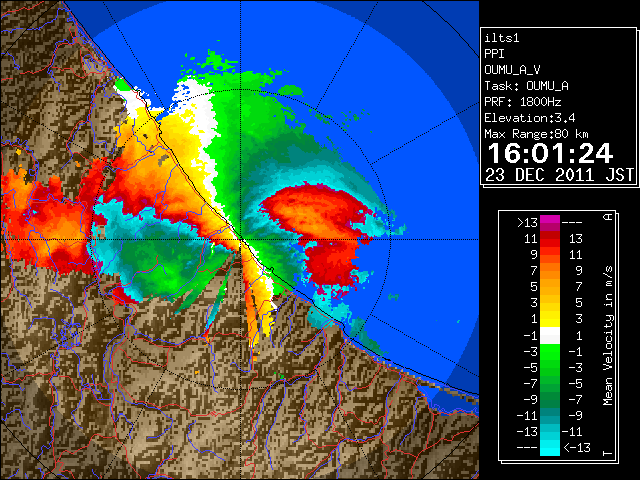Click the 'OUMU_A_V' product label

click(512, 70)
